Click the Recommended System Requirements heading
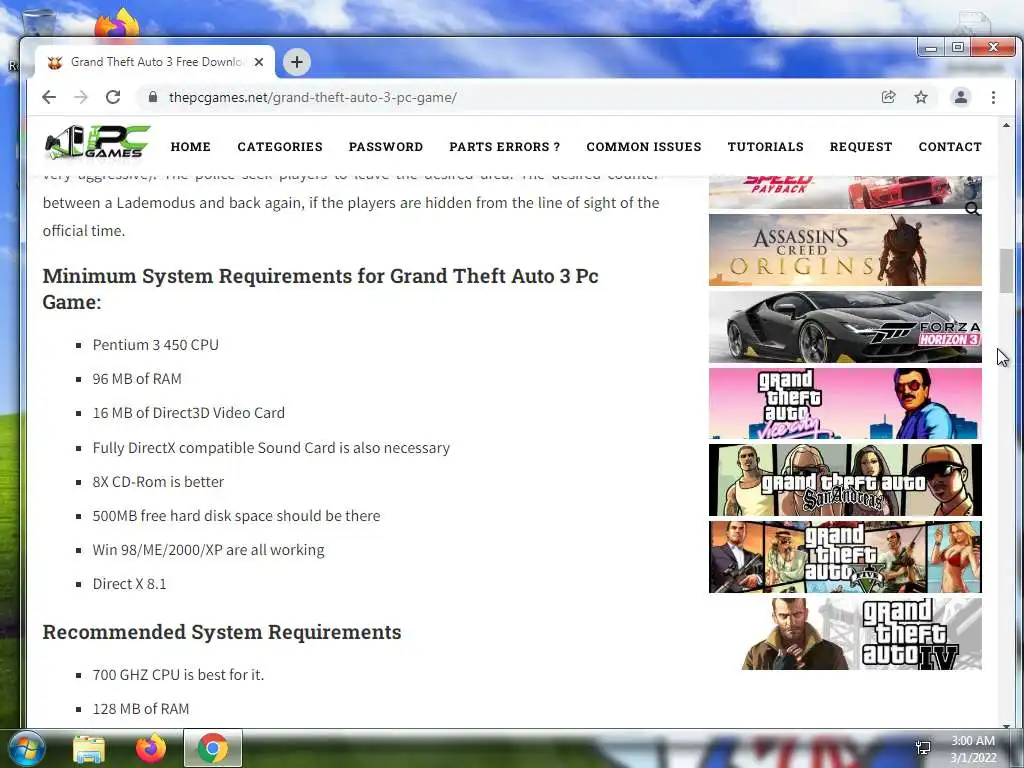1024x768 pixels. [x=222, y=632]
